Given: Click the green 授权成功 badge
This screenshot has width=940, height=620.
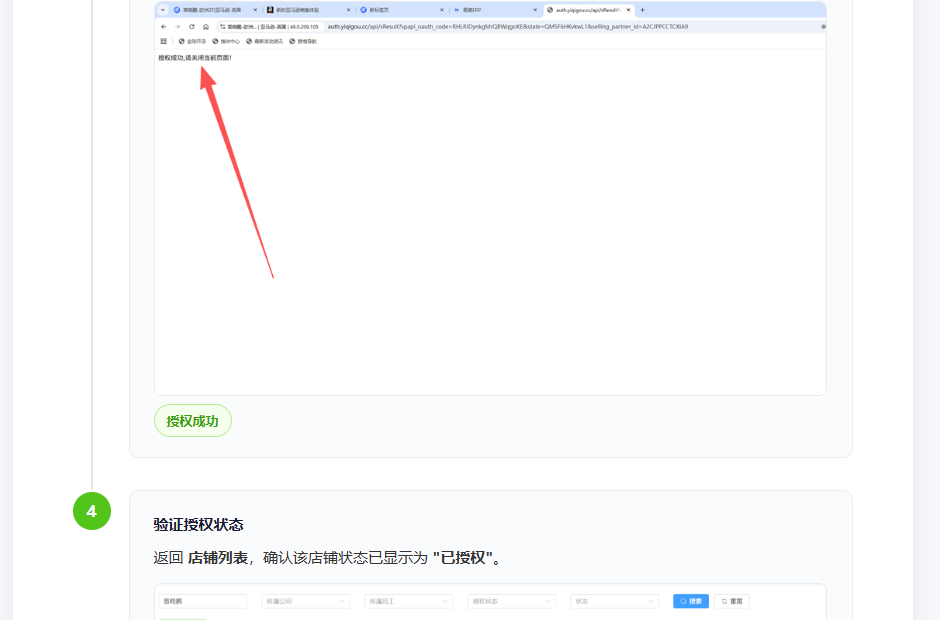Looking at the screenshot, I should pyautogui.click(x=193, y=421).
